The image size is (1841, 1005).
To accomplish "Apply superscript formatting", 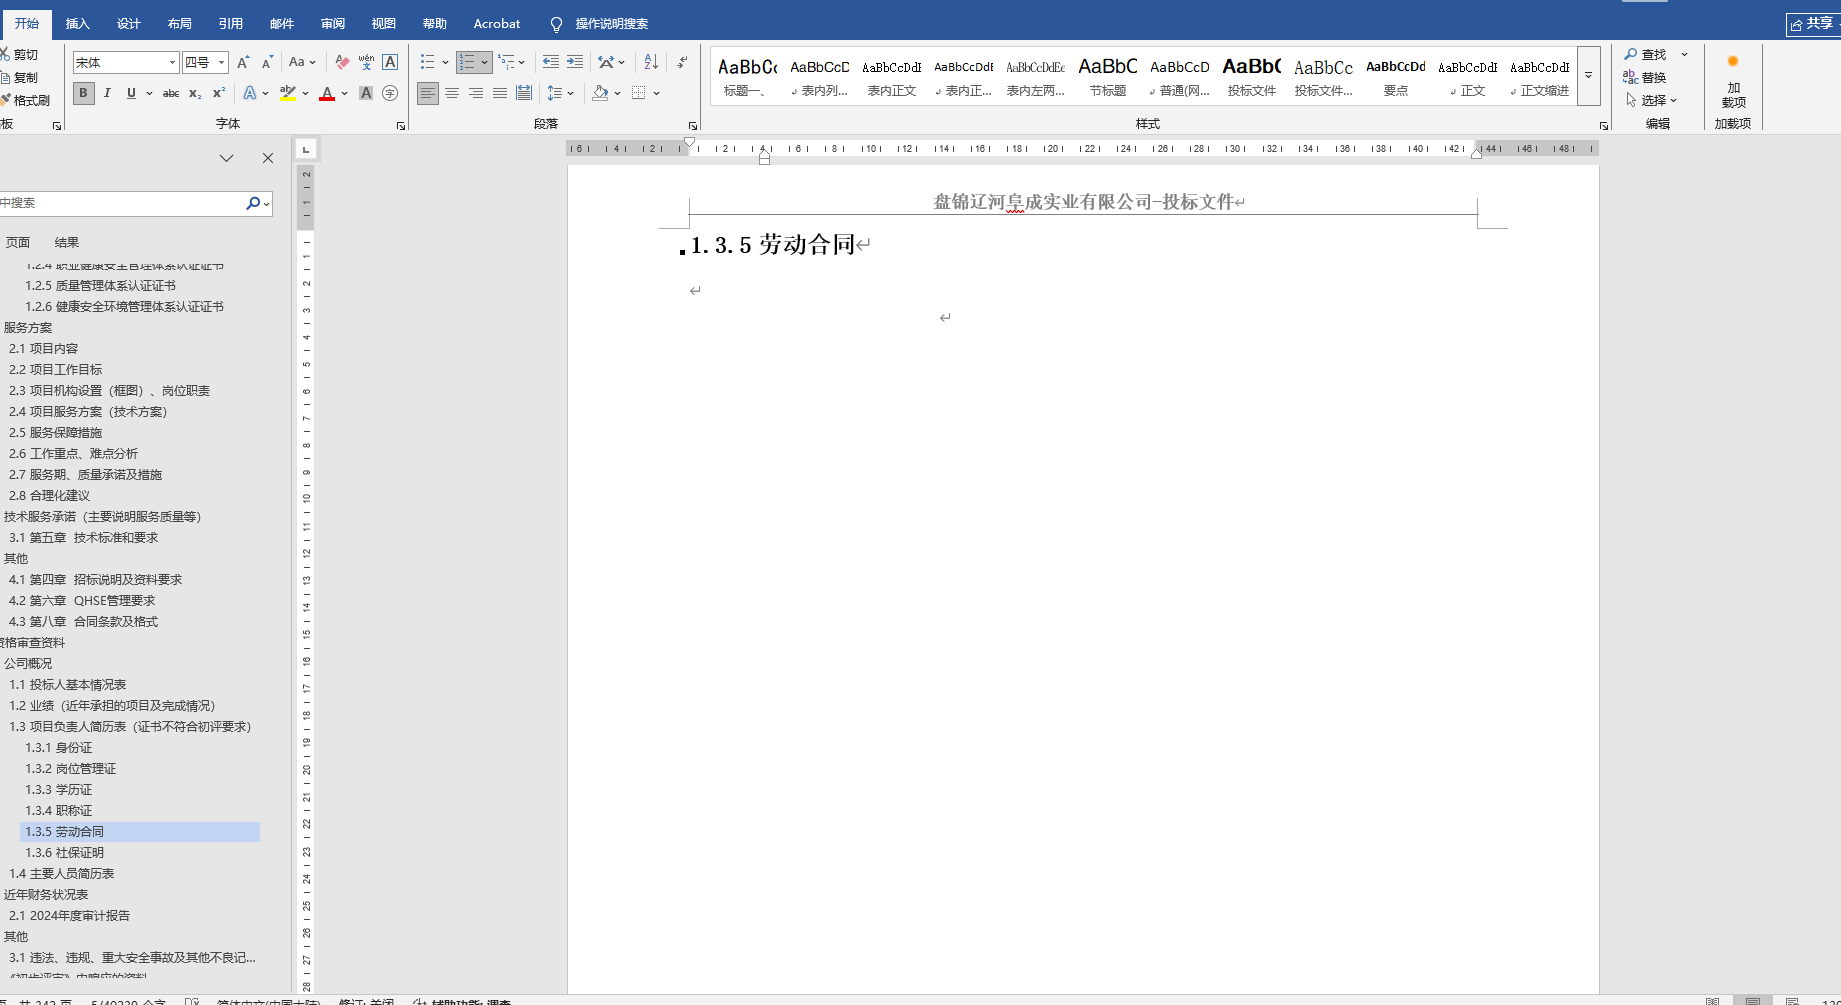I will click(x=219, y=93).
